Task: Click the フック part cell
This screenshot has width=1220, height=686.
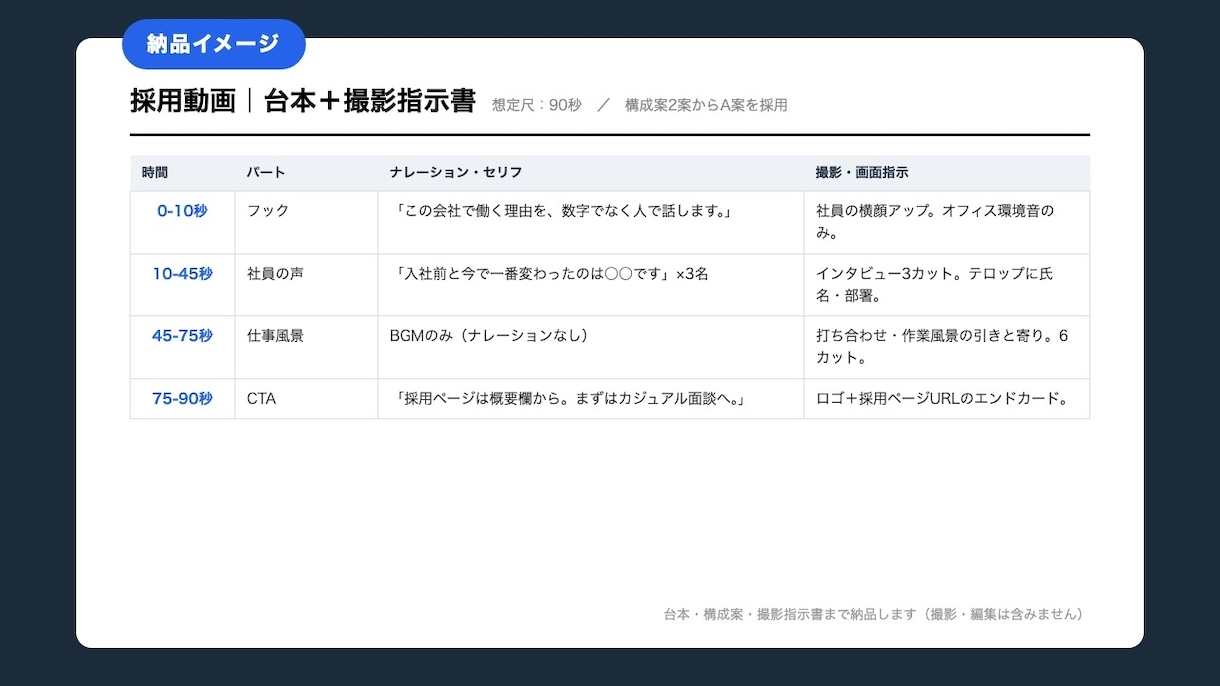Action: (x=306, y=222)
